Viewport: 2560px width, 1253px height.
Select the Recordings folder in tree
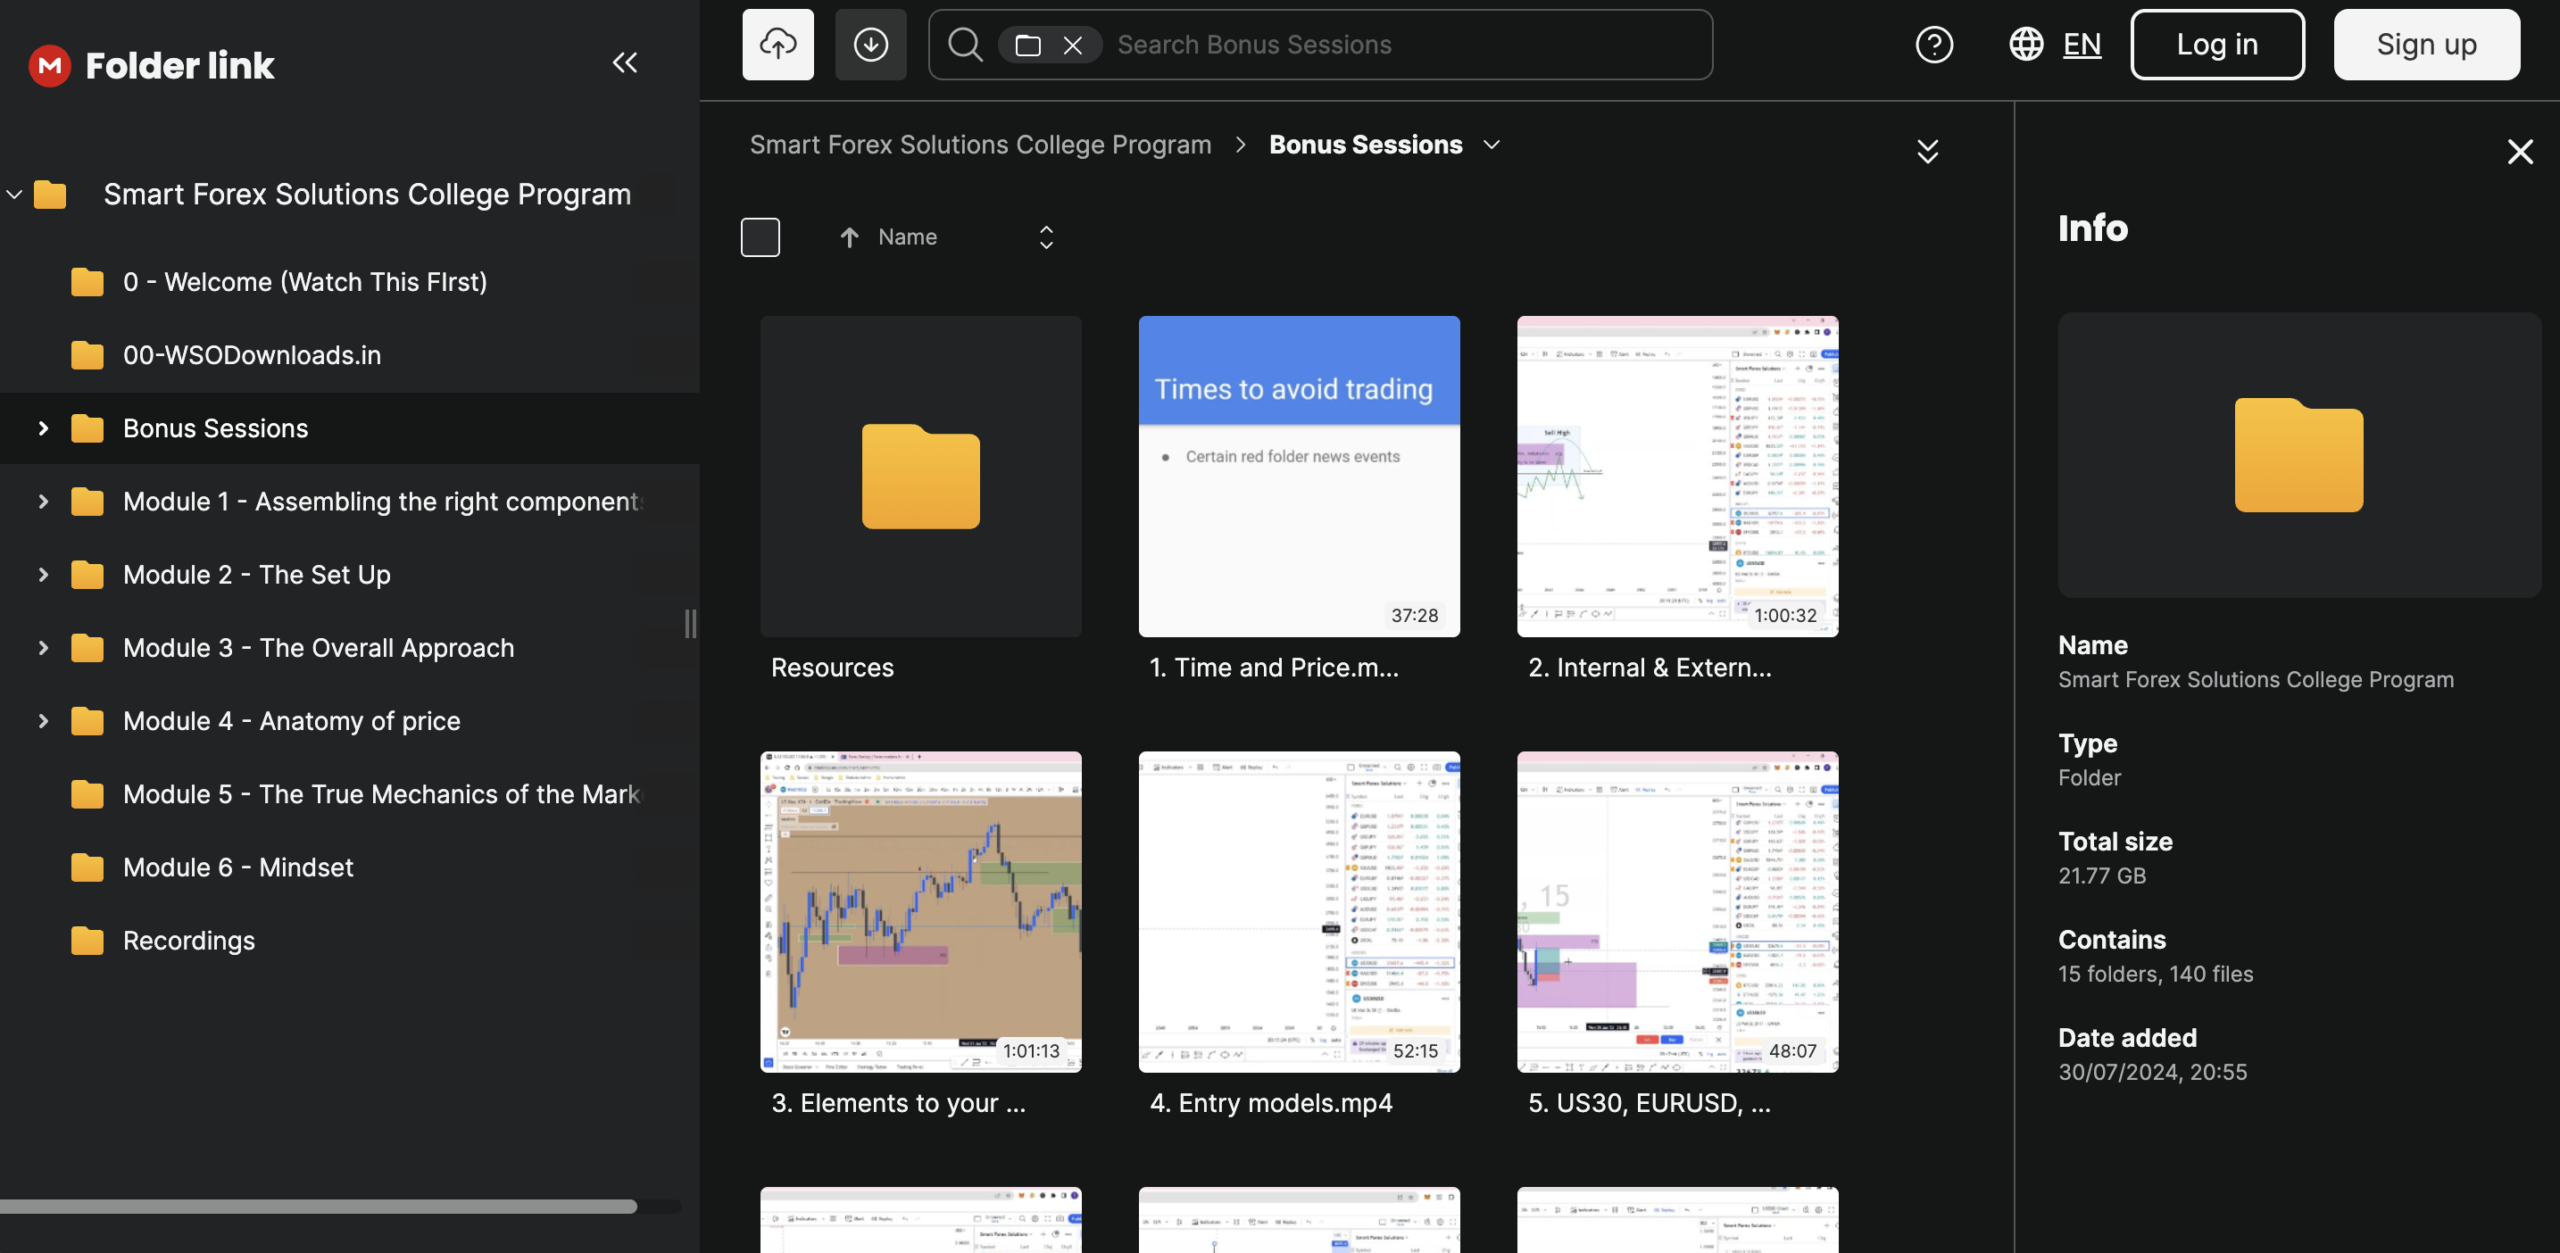click(188, 941)
